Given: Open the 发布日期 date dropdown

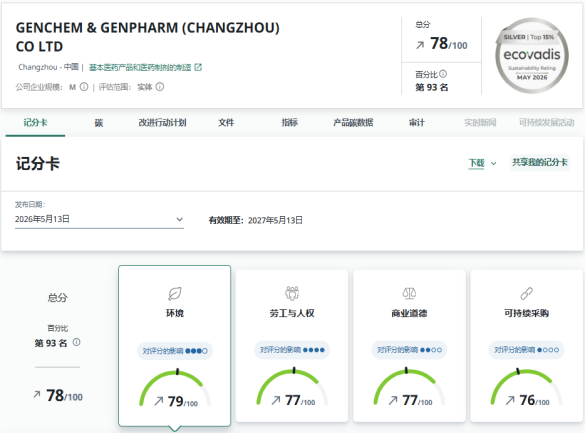Looking at the screenshot, I should click(x=99, y=219).
